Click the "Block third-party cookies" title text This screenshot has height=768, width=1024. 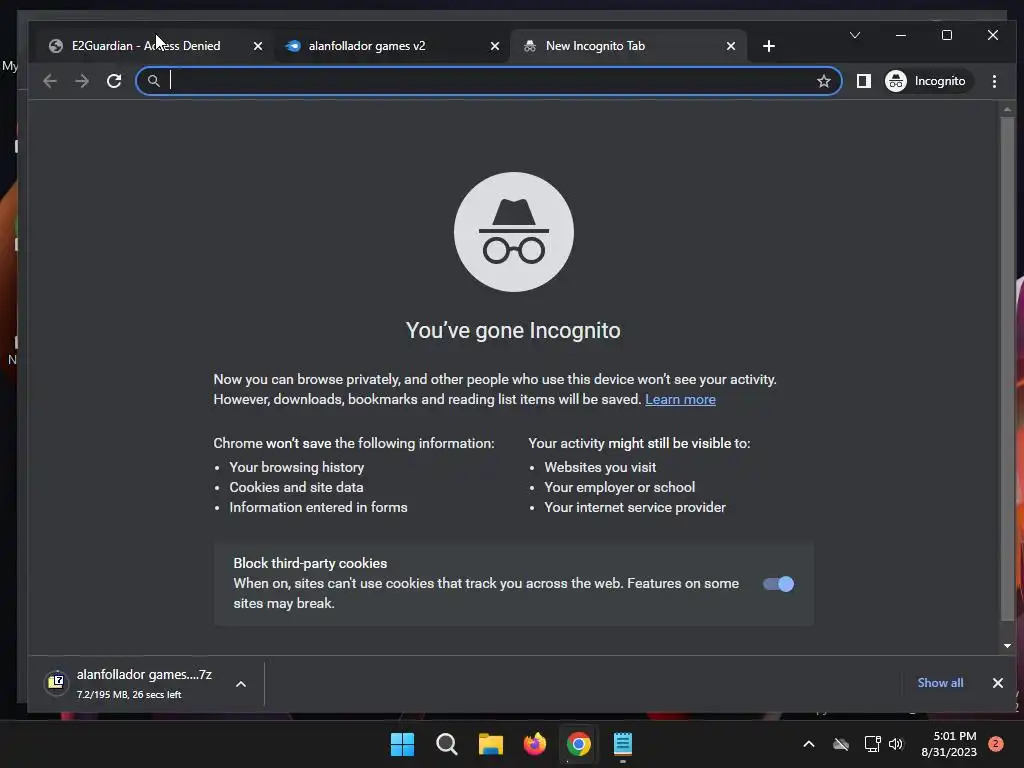[310, 563]
